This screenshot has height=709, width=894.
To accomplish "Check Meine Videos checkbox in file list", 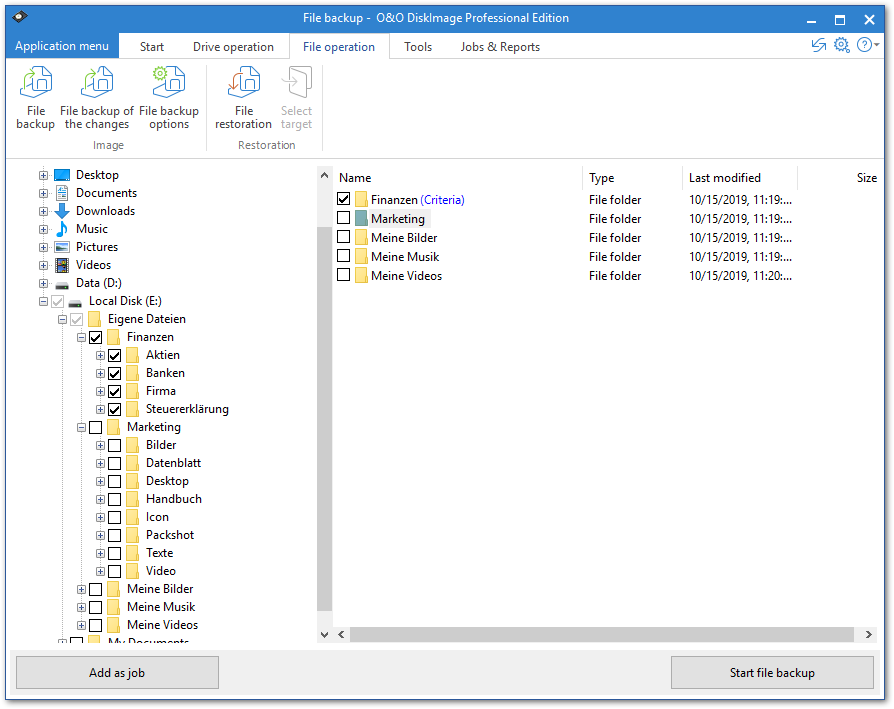I will click(343, 275).
